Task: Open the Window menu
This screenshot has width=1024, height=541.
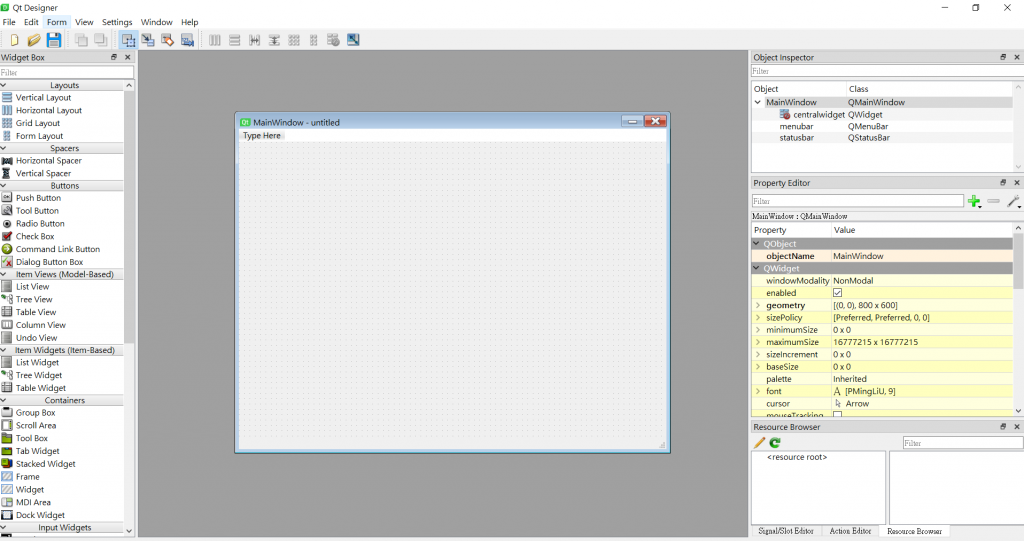Action: [x=157, y=22]
